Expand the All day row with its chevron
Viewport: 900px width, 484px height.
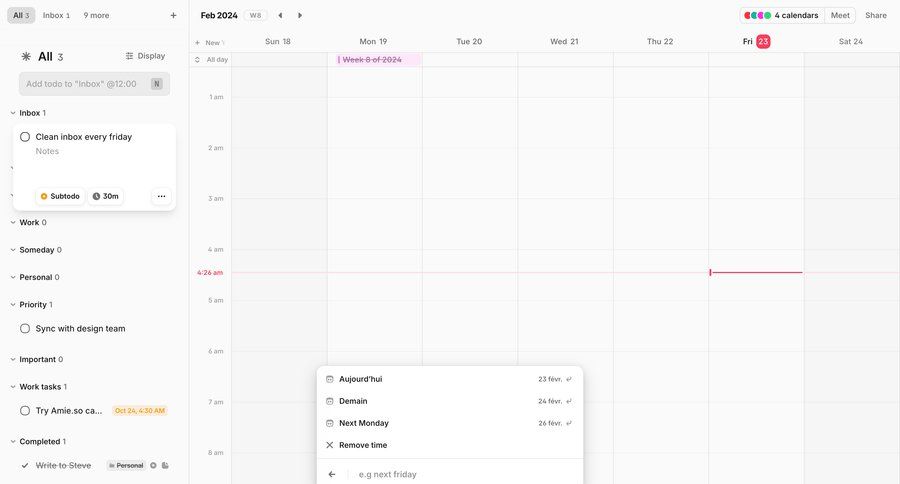[x=197, y=60]
